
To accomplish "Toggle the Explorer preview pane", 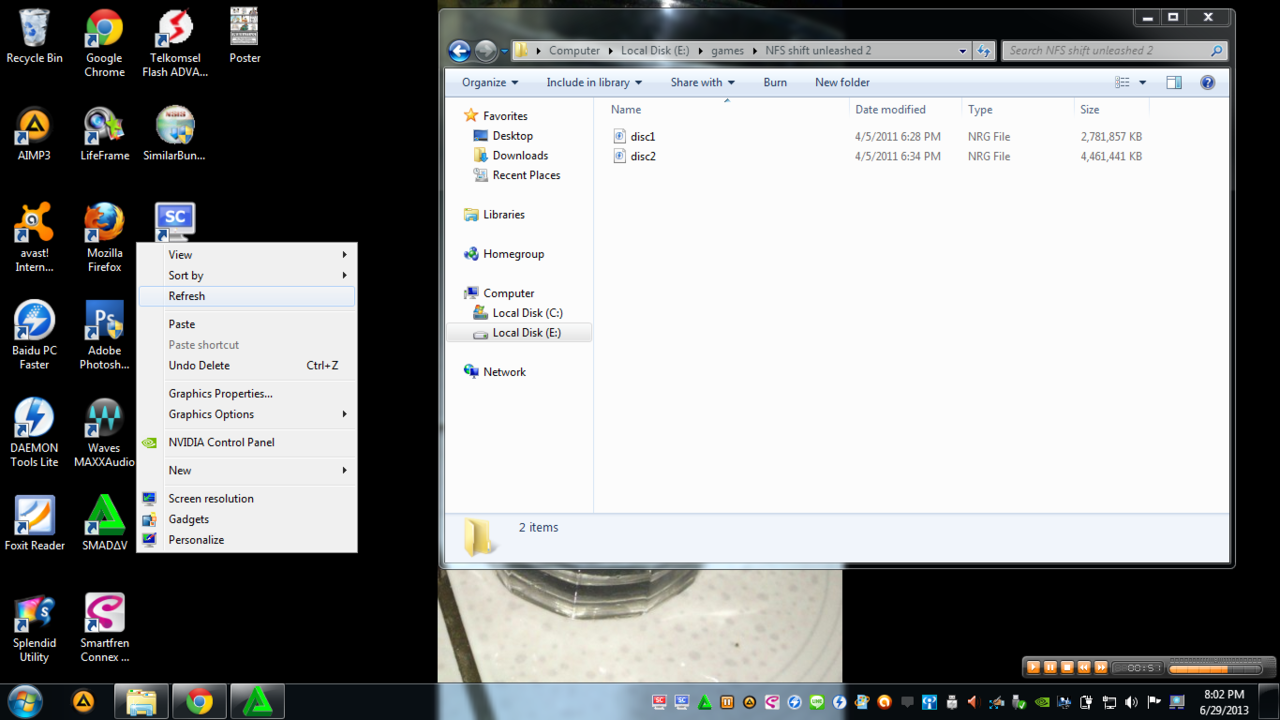I will [1174, 83].
